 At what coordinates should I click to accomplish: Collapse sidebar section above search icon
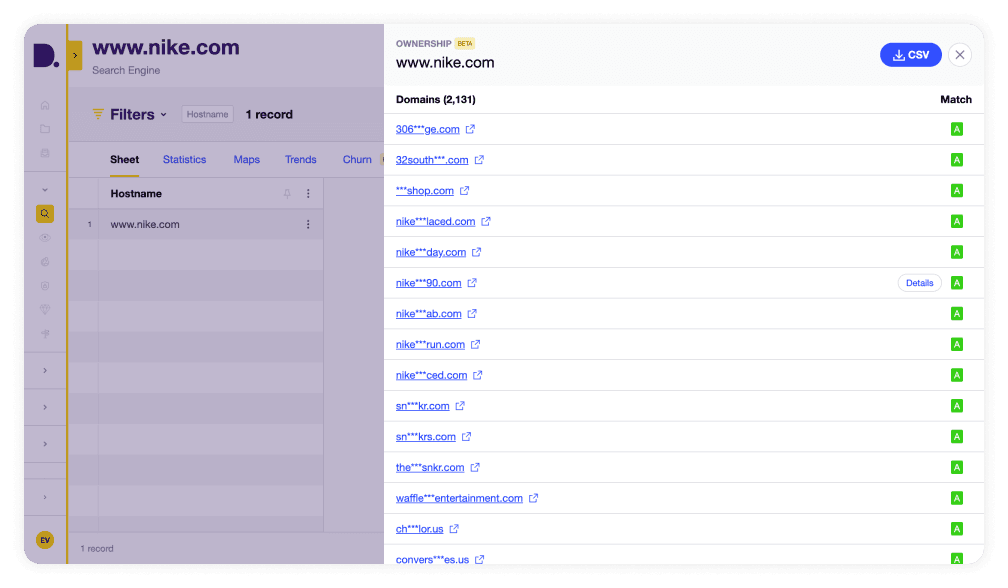[x=45, y=190]
